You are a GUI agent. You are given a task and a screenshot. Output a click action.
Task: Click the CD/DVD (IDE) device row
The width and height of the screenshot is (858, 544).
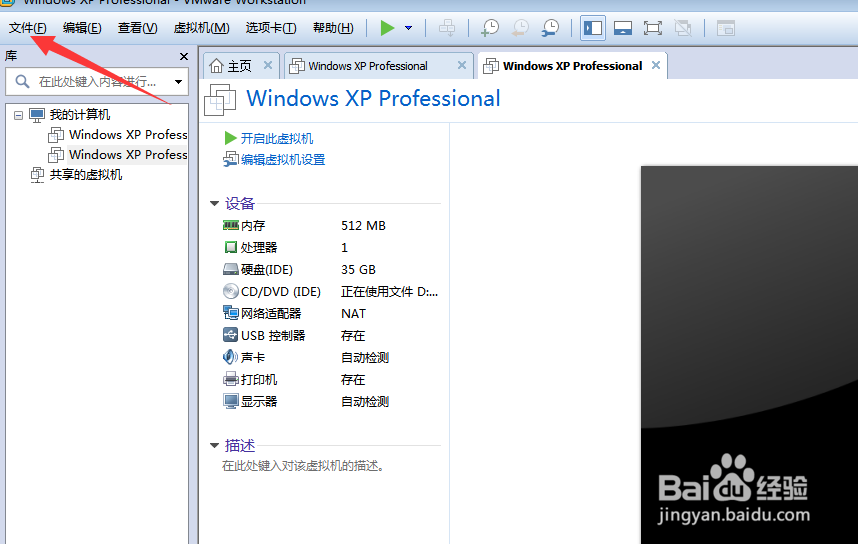click(331, 292)
